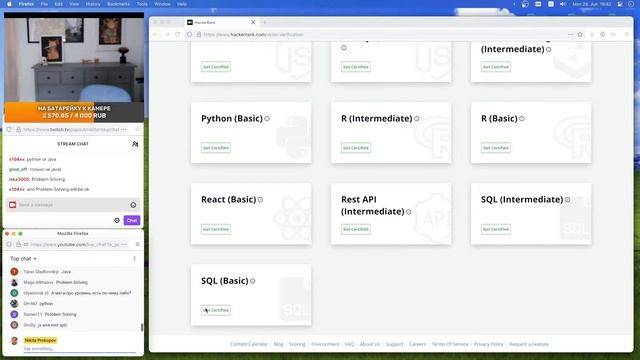Open the History menu
The width and height of the screenshot is (640, 360).
pos(93,4)
